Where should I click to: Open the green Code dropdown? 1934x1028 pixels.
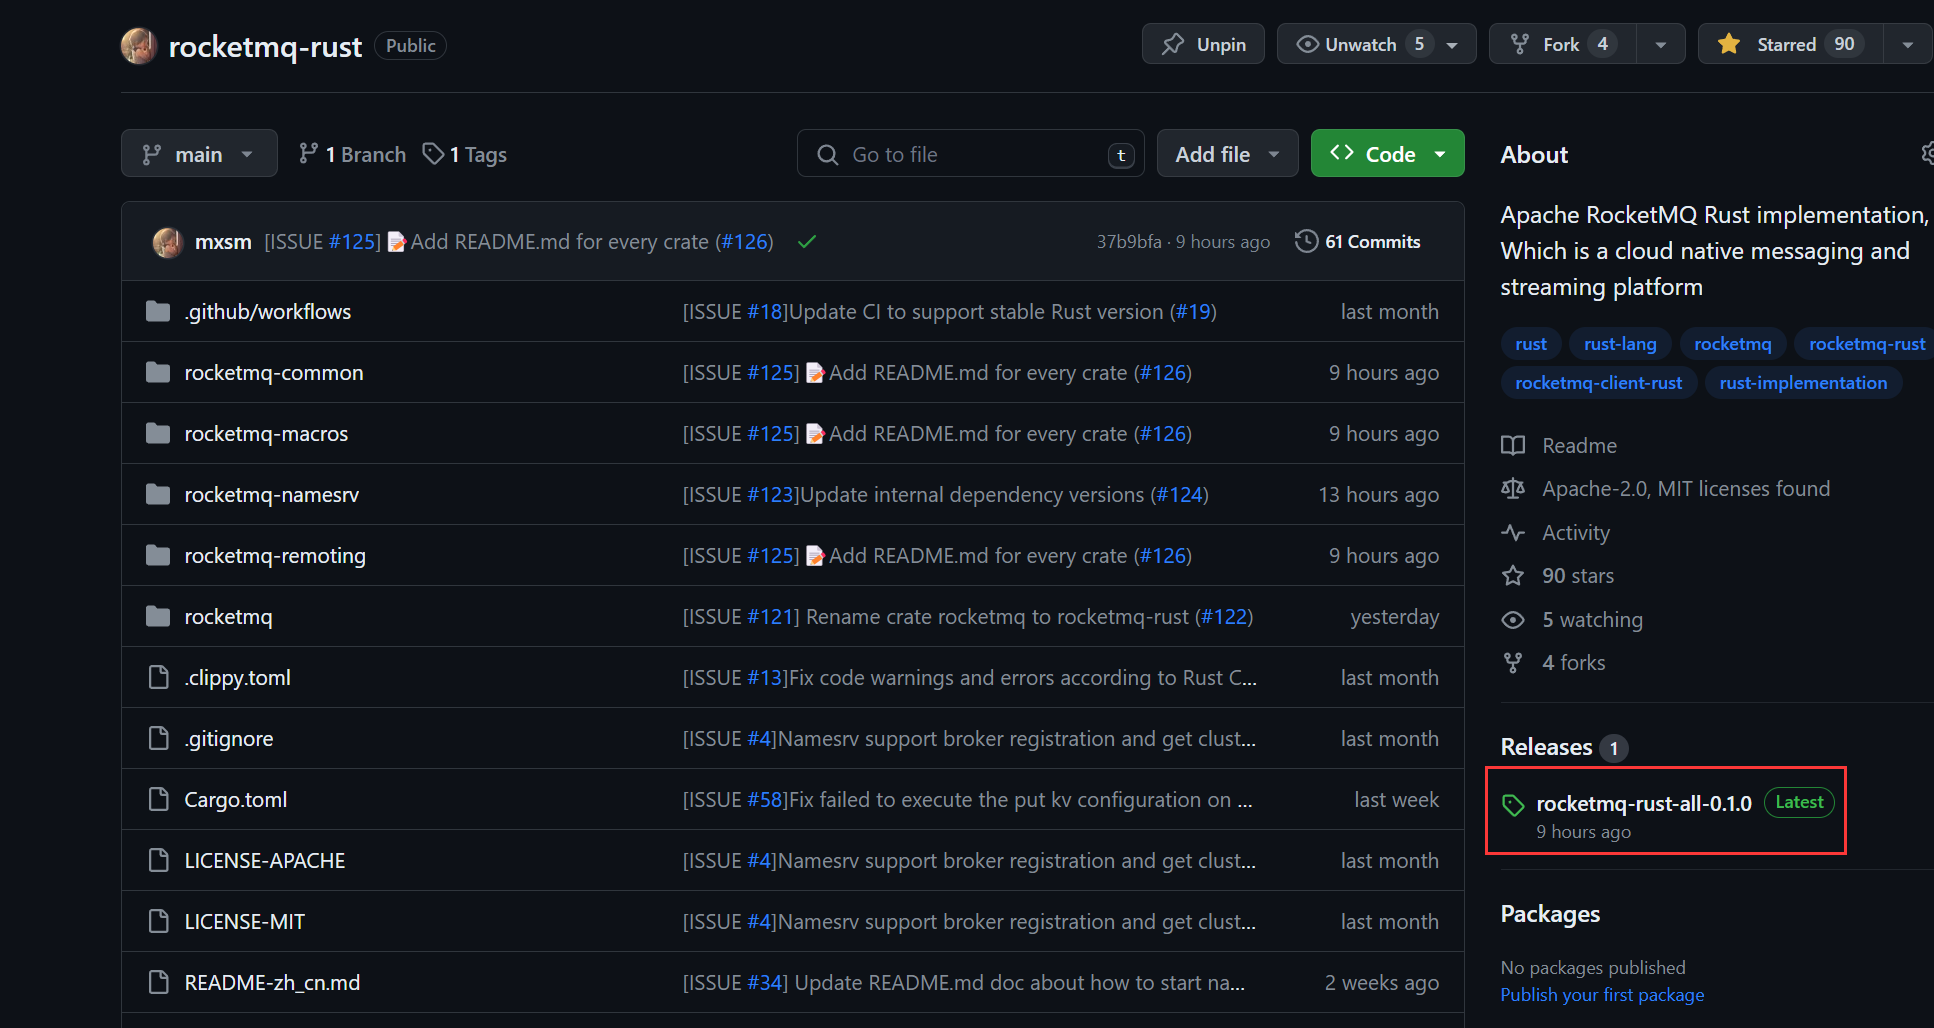click(x=1387, y=154)
